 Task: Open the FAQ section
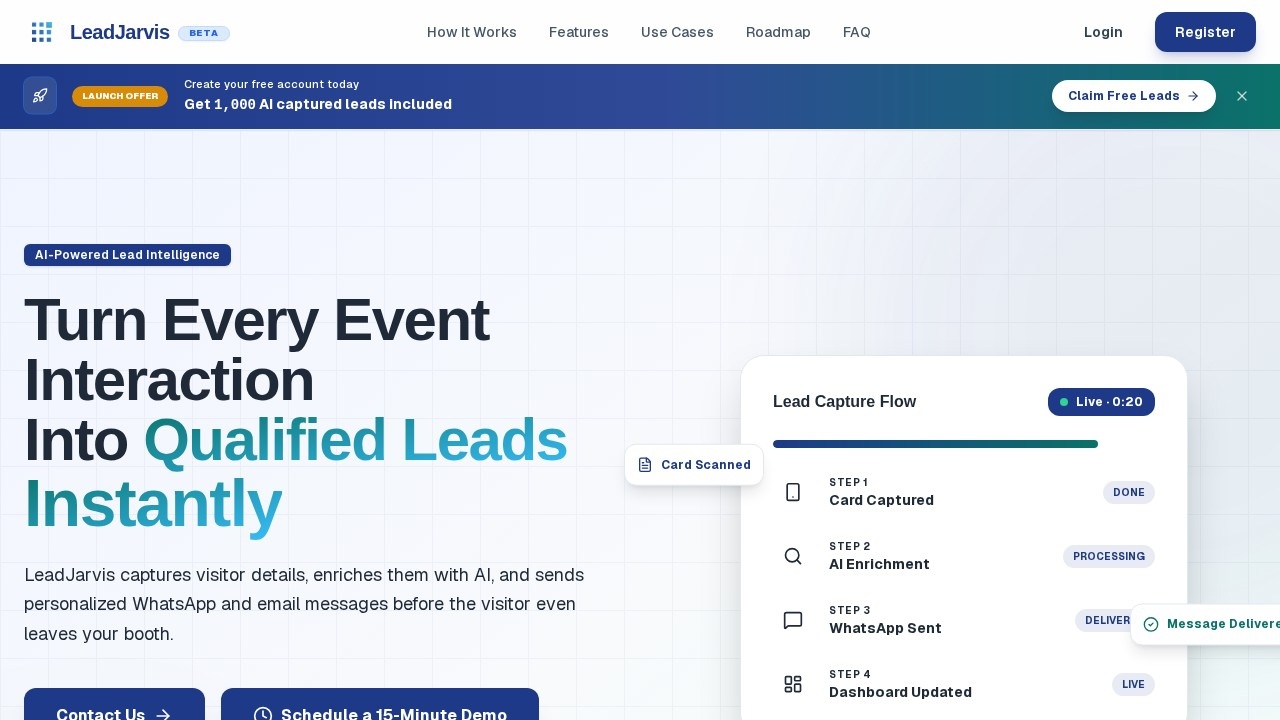coord(857,32)
